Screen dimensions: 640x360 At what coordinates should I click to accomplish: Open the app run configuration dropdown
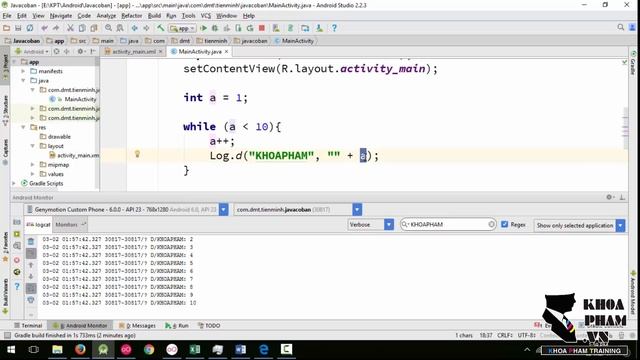coord(182,28)
